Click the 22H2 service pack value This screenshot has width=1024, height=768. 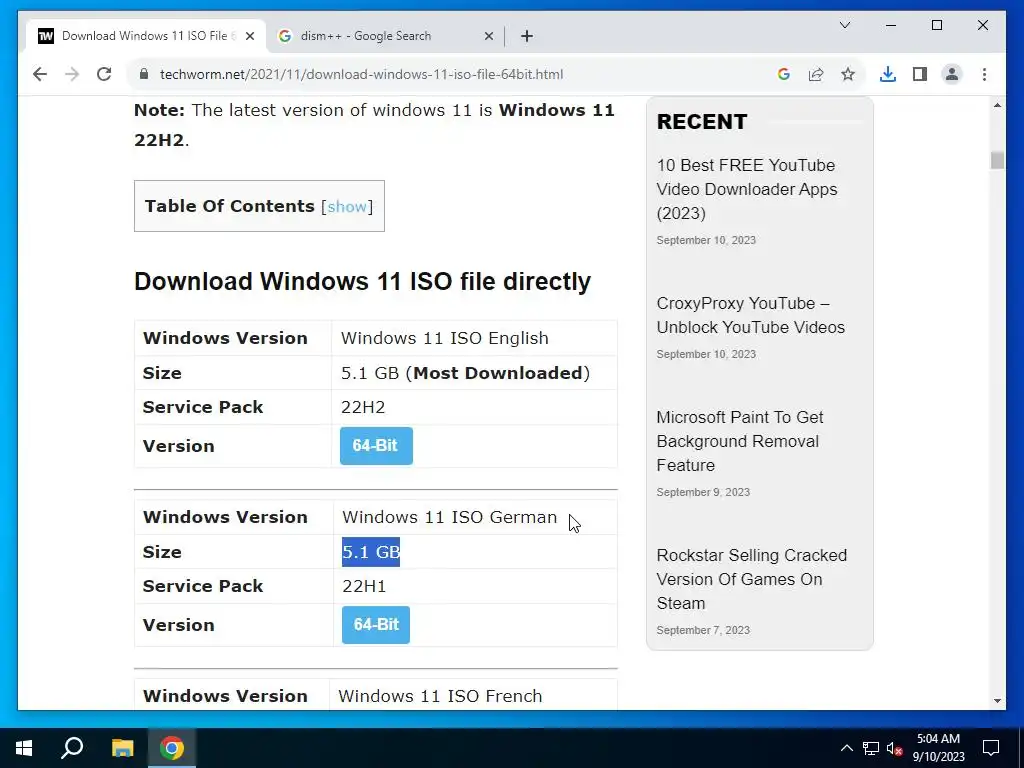(x=363, y=408)
